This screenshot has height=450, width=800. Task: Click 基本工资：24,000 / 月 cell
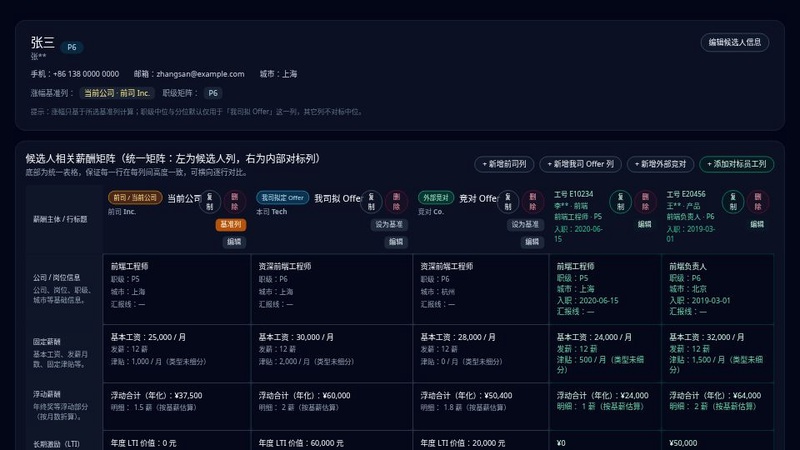tap(605, 353)
